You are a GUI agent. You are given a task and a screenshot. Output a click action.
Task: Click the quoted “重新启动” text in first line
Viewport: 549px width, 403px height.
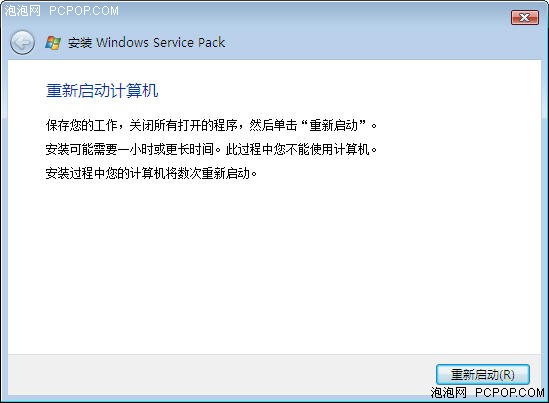coord(334,125)
